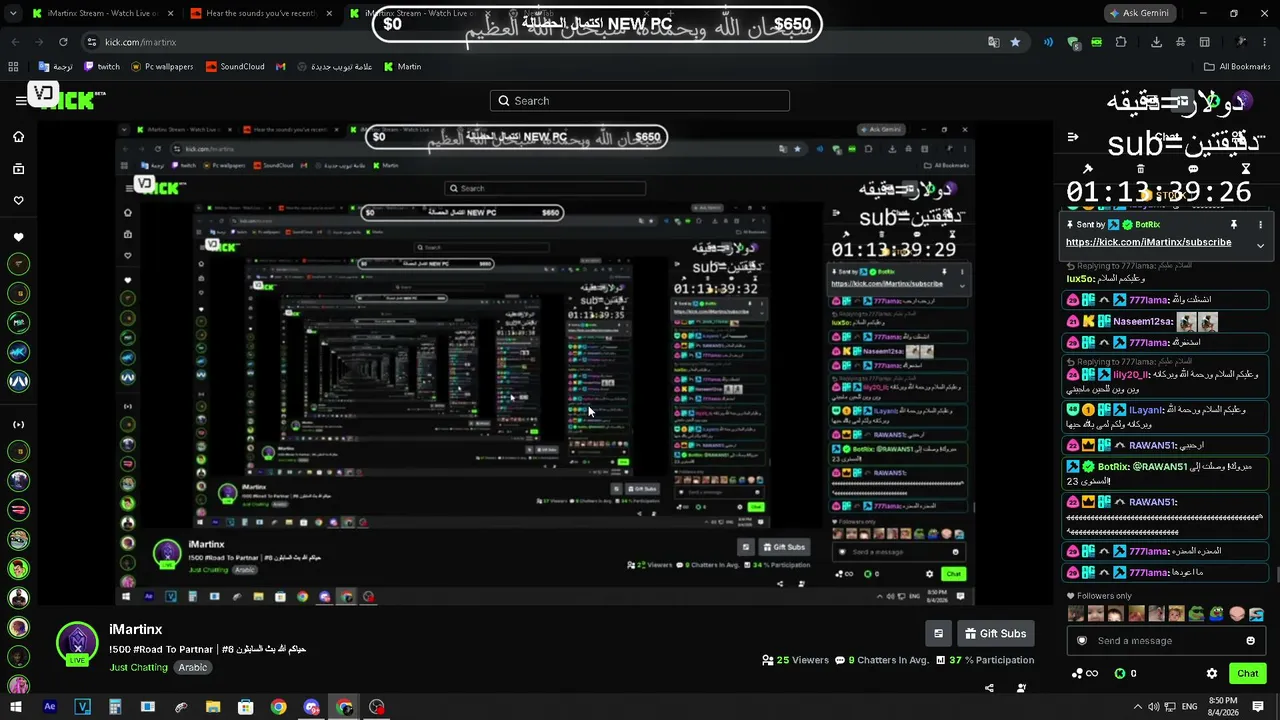Open Chrome apps grid icon

pyautogui.click(x=13, y=67)
